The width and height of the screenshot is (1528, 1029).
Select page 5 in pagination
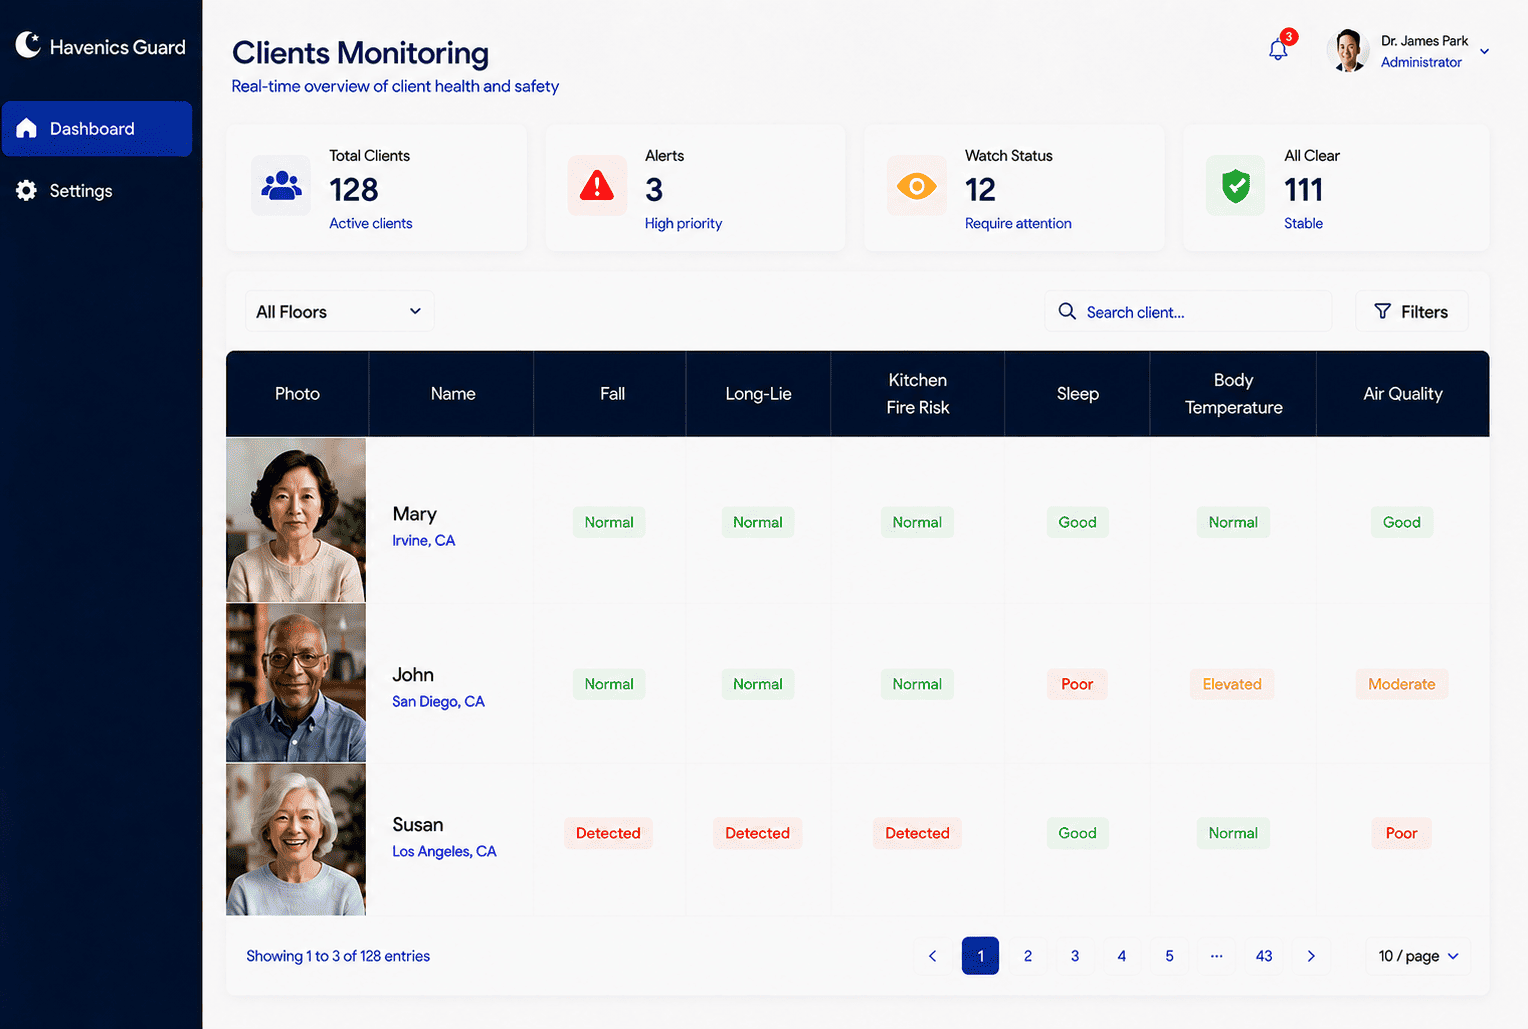coord(1169,956)
